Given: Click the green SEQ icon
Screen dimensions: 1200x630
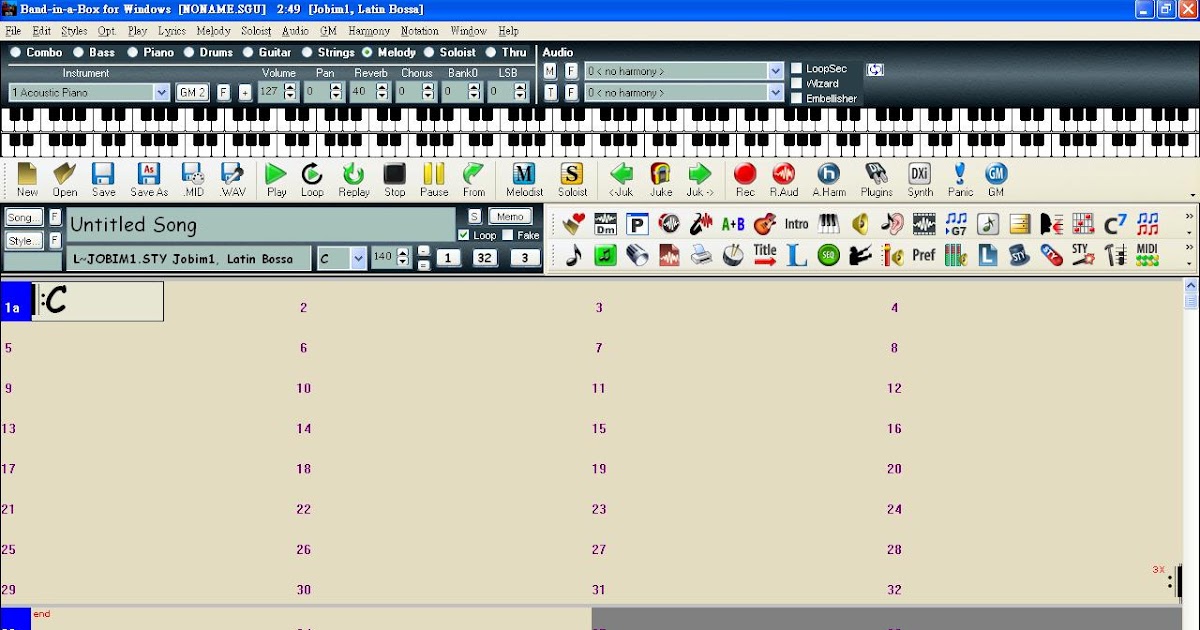Looking at the screenshot, I should [x=828, y=255].
